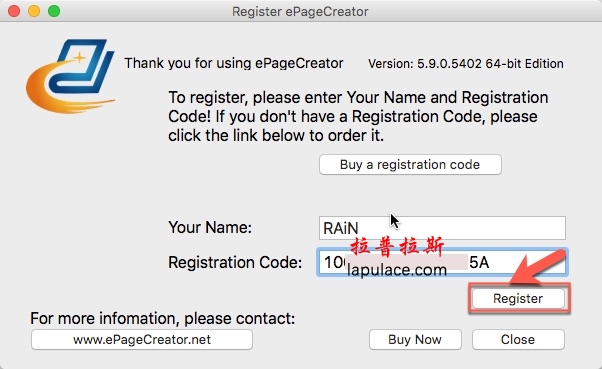Focus the Registration Code input field
This screenshot has height=369, width=602.
point(442,263)
